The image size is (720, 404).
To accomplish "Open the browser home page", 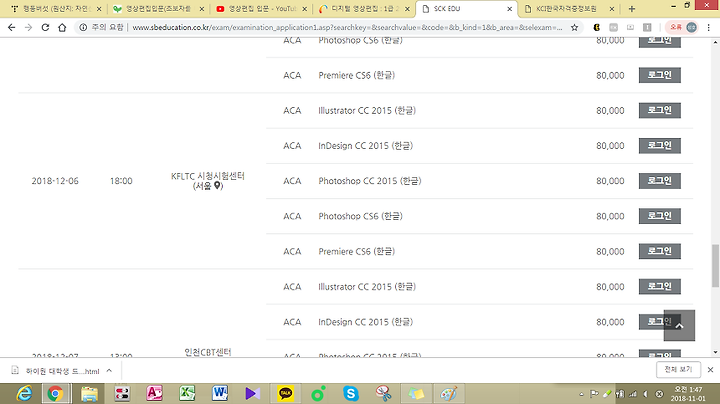I will (x=62, y=28).
